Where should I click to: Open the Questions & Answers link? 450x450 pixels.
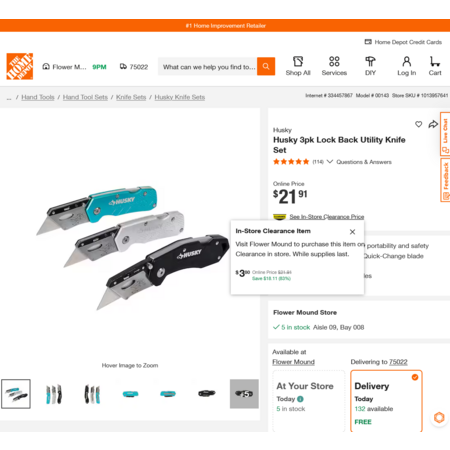click(364, 162)
